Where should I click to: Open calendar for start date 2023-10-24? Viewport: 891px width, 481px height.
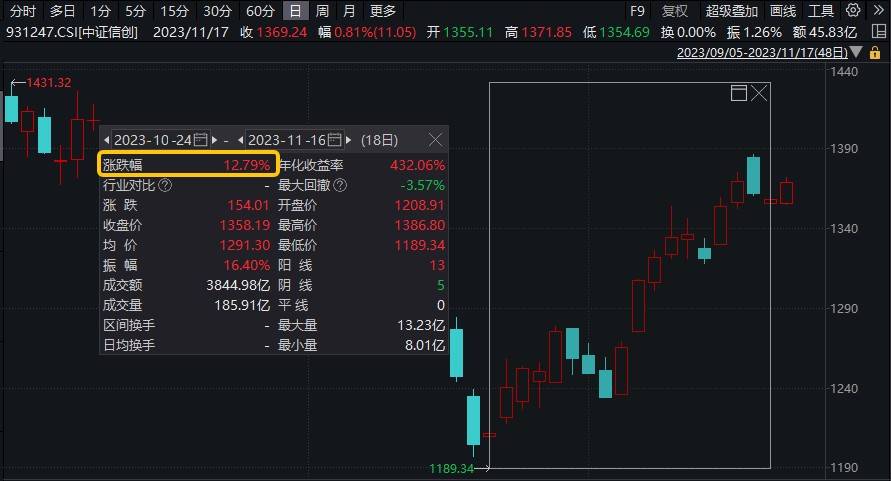click(x=200, y=140)
